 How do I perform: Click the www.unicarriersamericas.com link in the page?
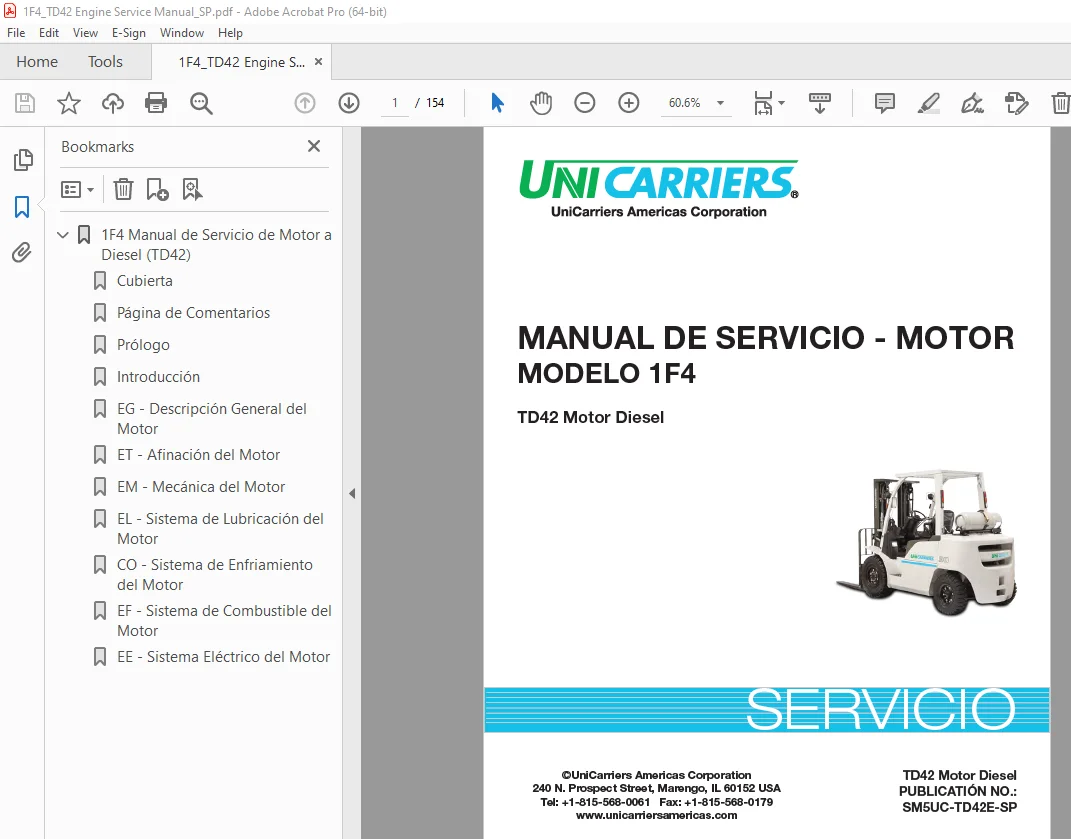[x=656, y=815]
